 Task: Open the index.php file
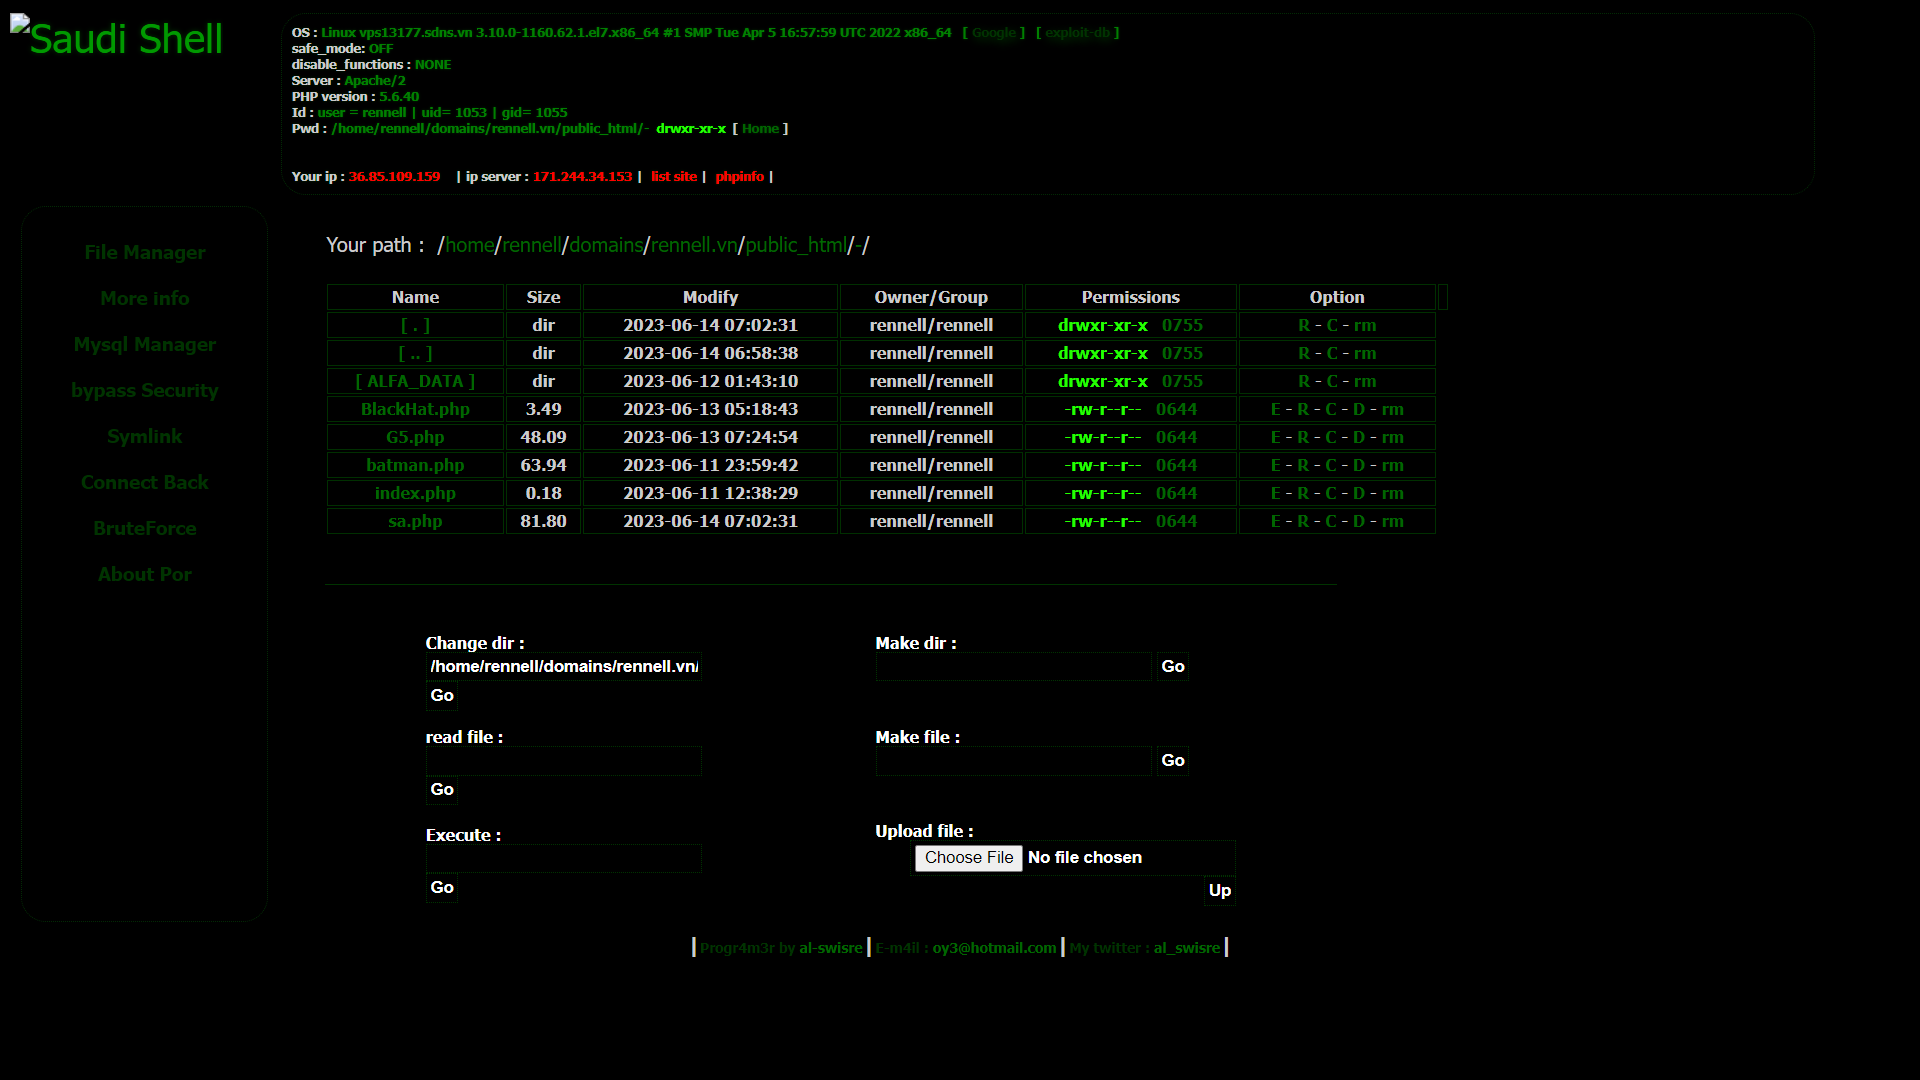[415, 494]
